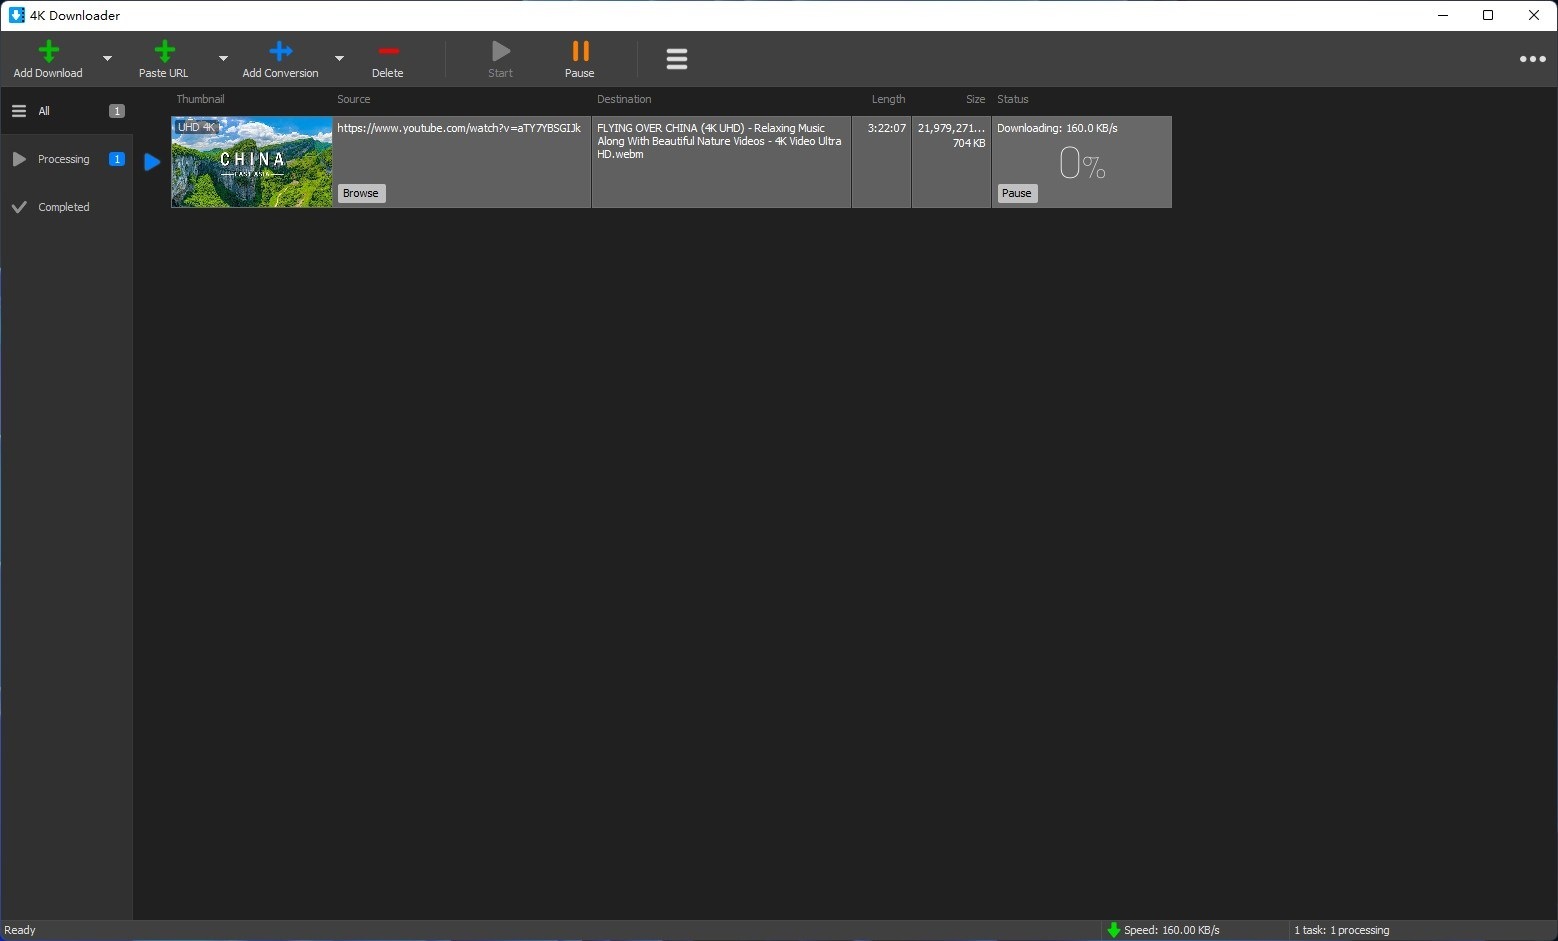Select the All filter in sidebar
This screenshot has width=1558, height=941.
[x=67, y=111]
